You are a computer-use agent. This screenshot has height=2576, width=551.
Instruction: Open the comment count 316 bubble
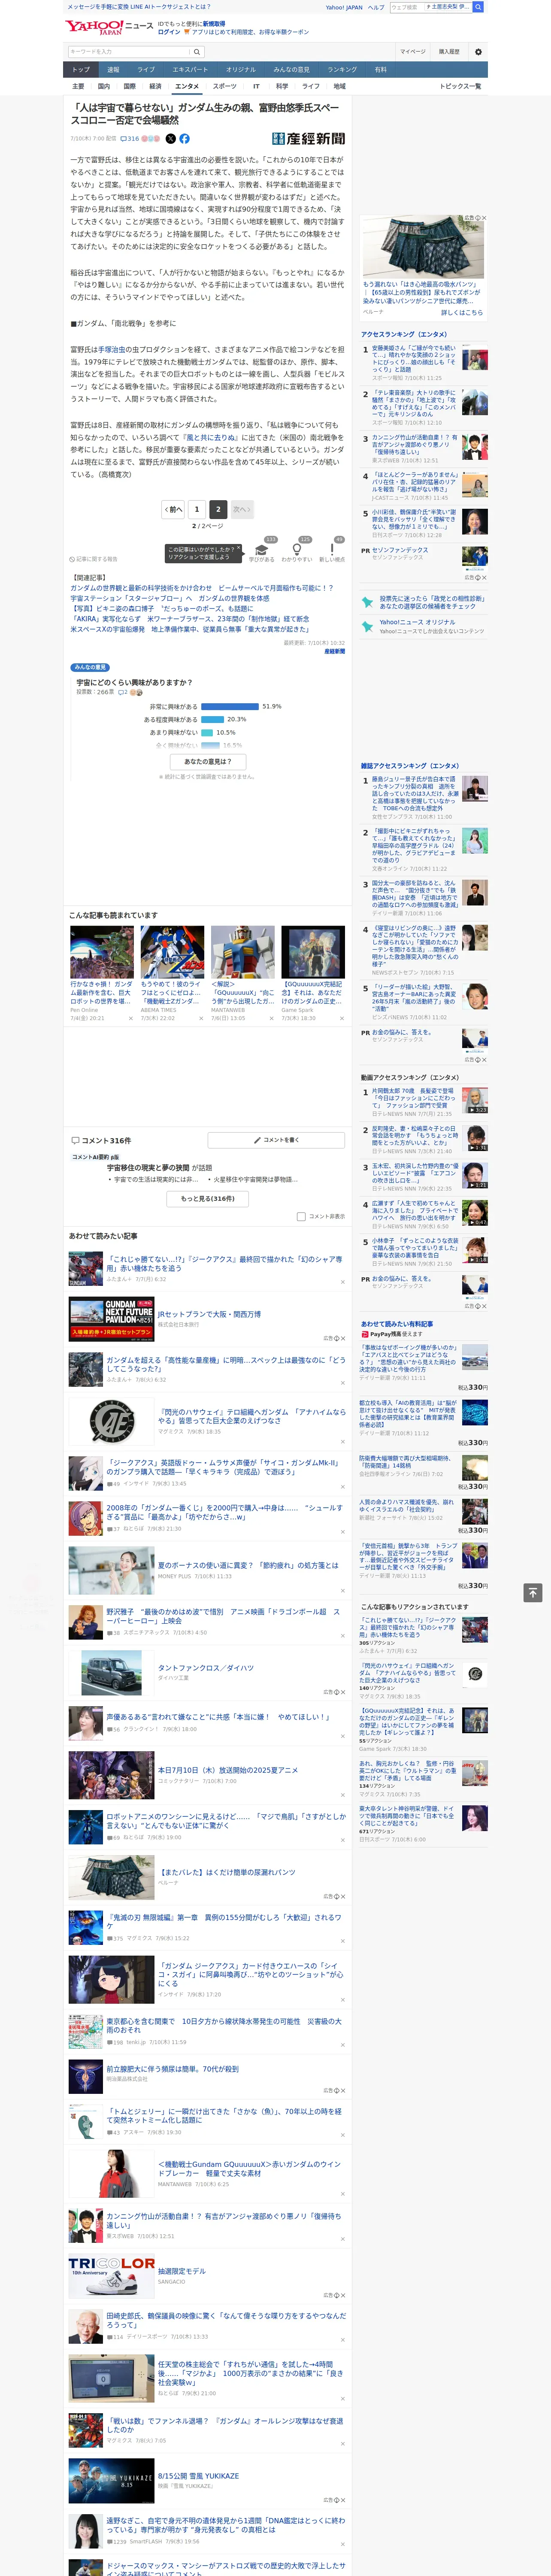(130, 139)
